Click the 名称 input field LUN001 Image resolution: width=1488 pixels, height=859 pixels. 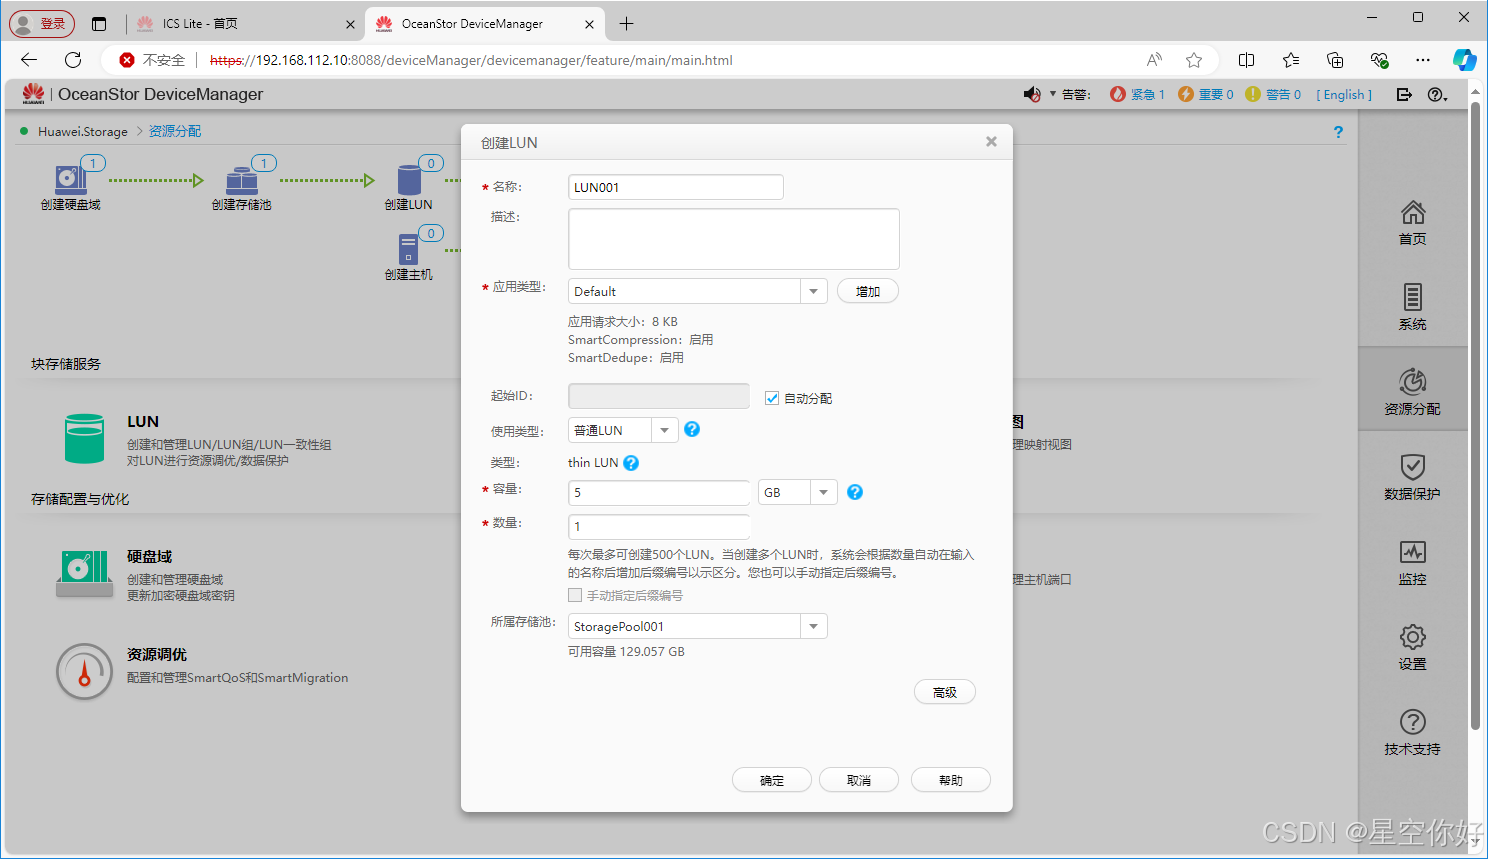676,187
